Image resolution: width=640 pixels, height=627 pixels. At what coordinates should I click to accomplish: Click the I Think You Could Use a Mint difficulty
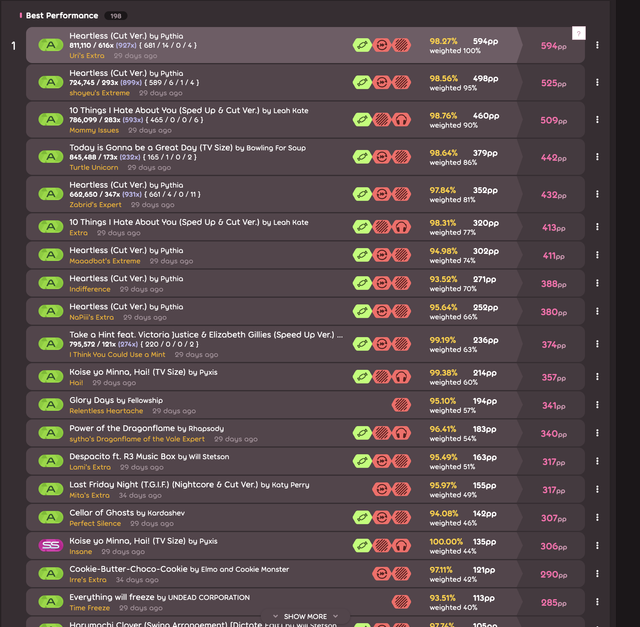117,355
